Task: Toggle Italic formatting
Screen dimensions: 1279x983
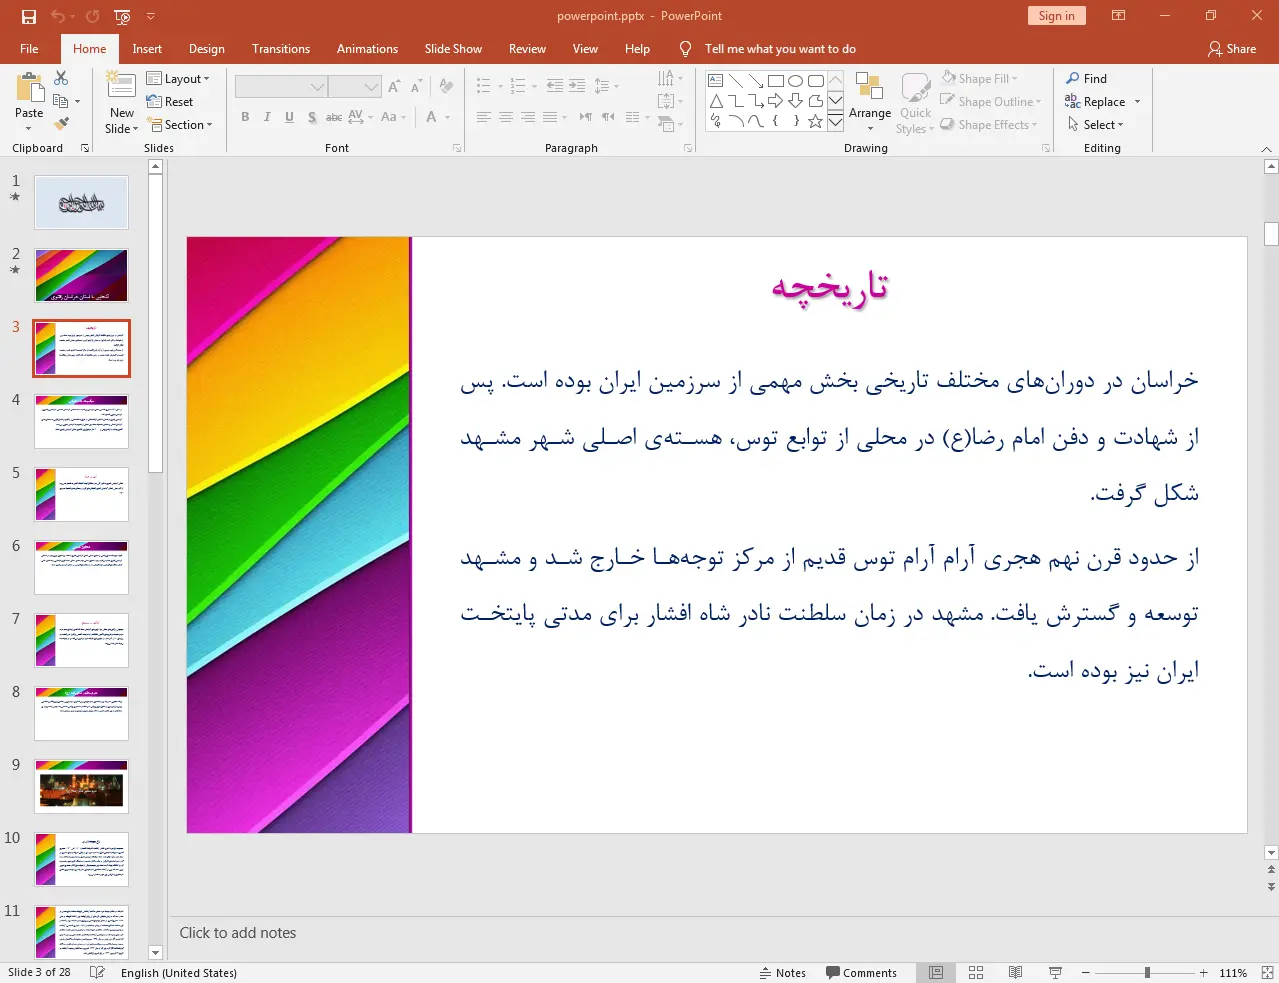Action: point(267,117)
